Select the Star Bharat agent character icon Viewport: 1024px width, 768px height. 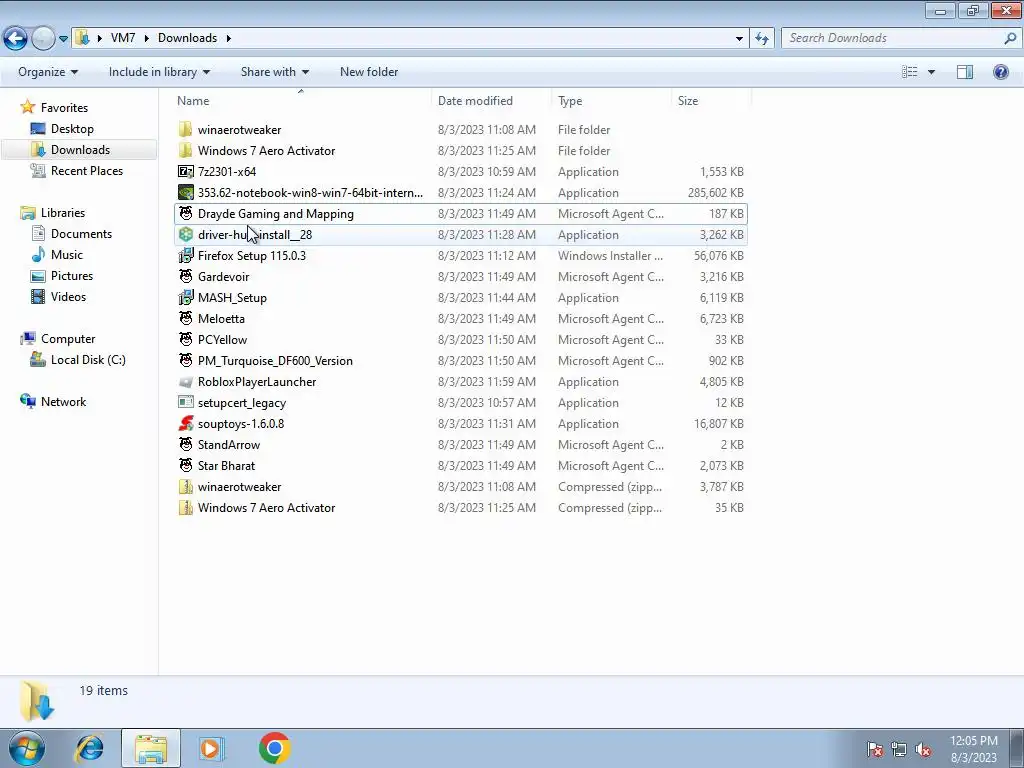[185, 466]
